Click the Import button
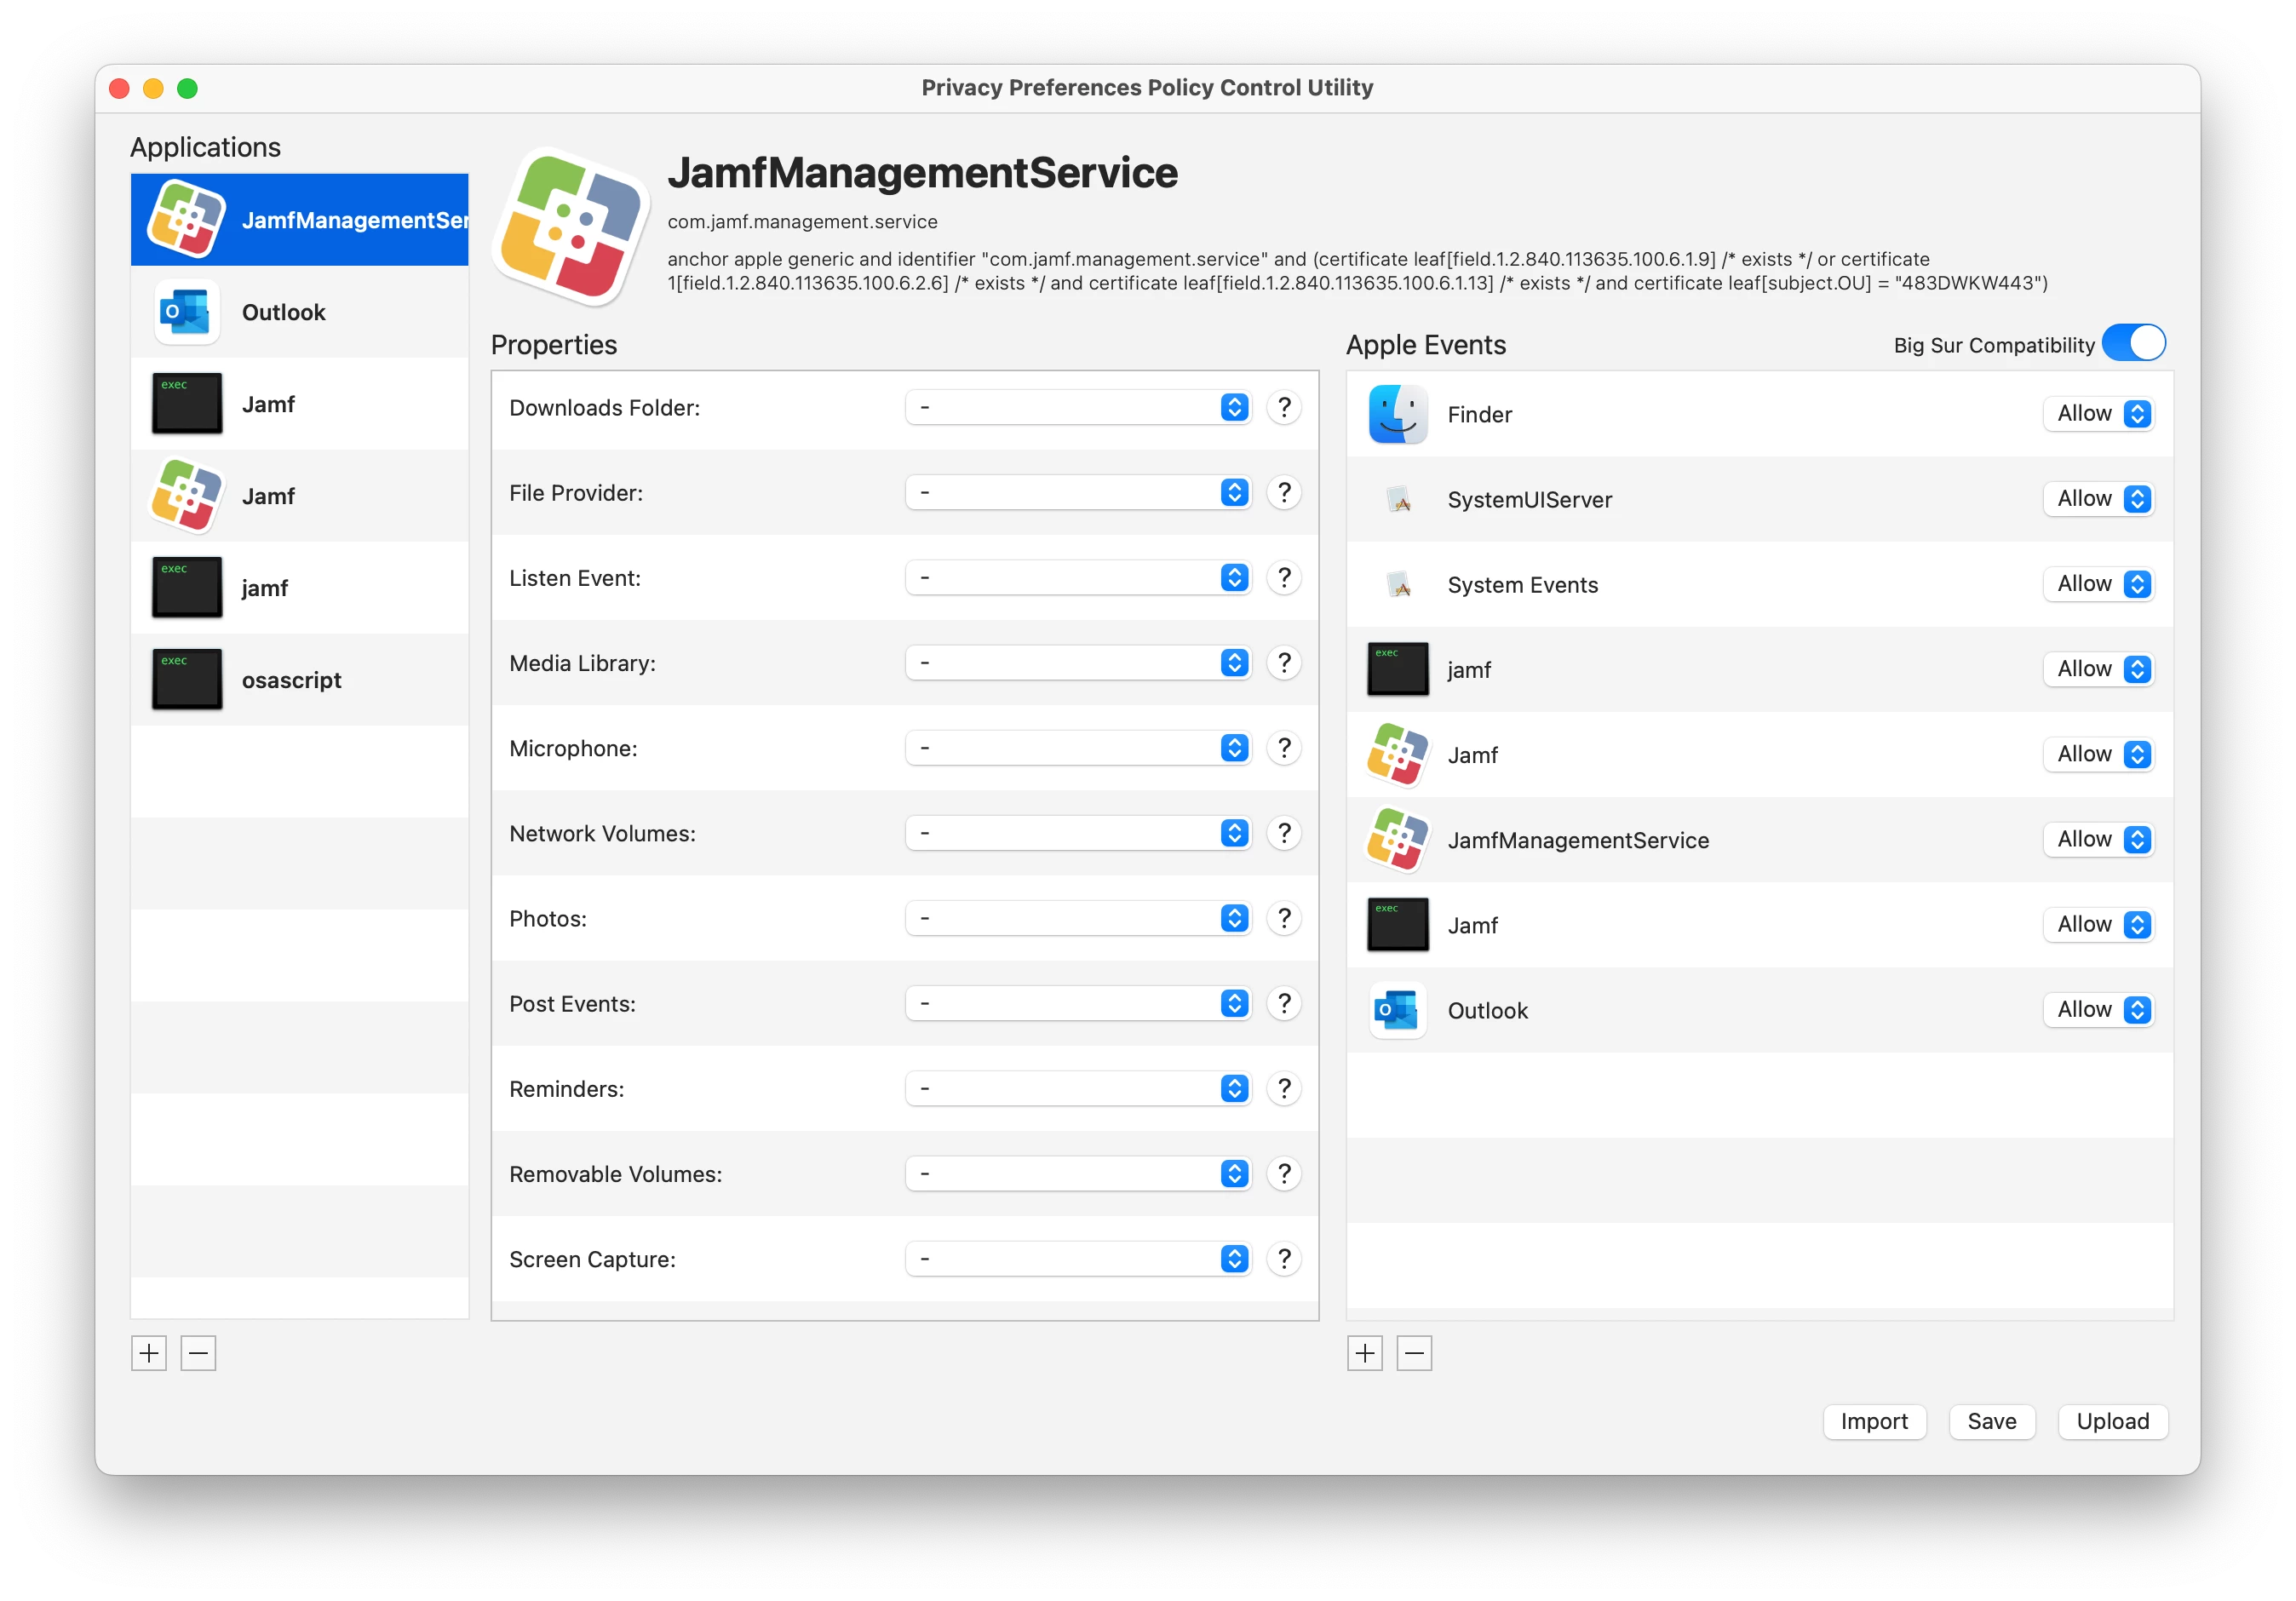Viewport: 2296px width, 1601px height. [1874, 1421]
